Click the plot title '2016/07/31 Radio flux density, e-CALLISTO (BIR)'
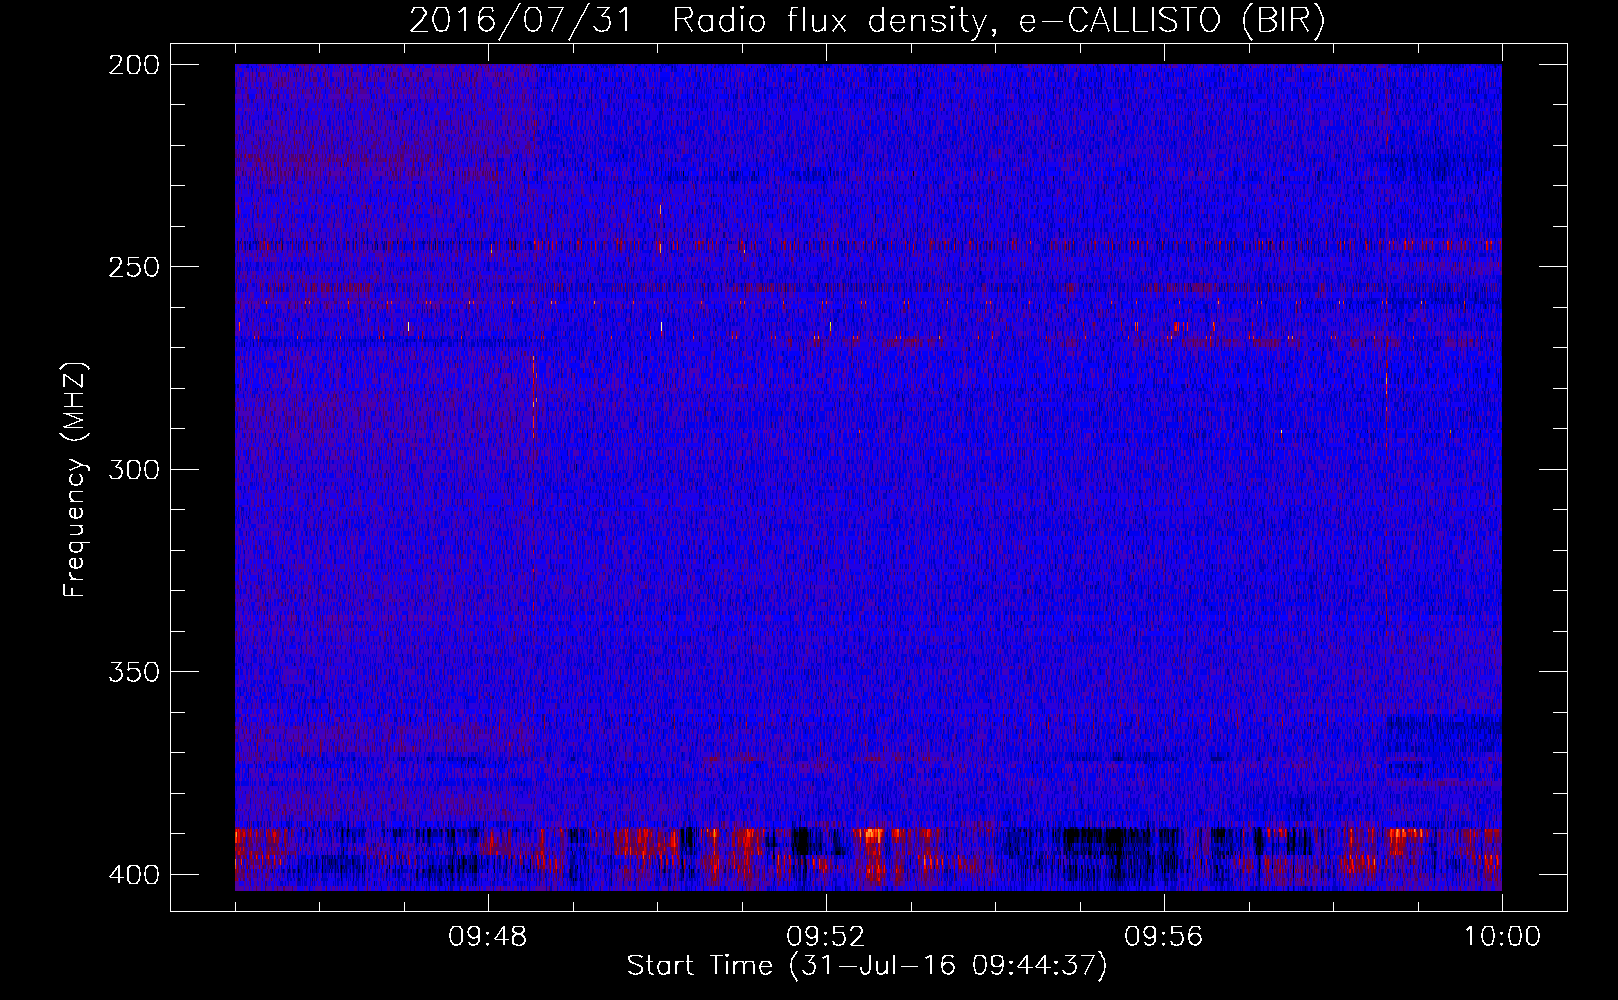The height and width of the screenshot is (1000, 1618). click(x=867, y=21)
